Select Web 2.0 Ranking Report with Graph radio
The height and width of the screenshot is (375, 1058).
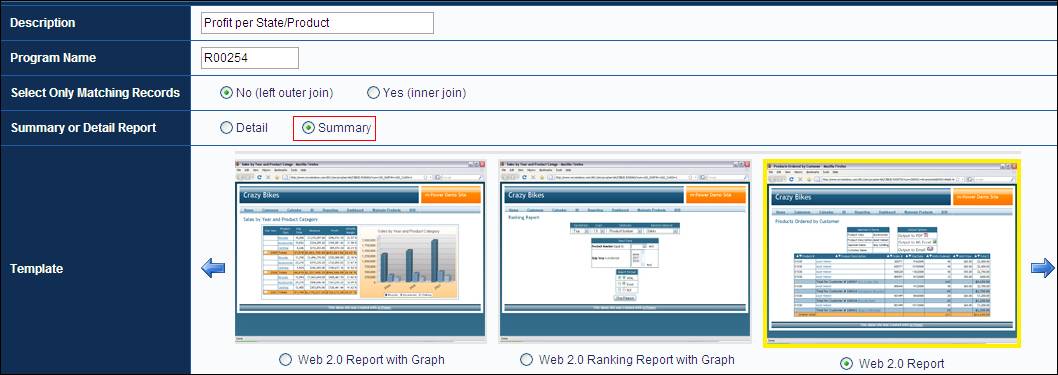(x=526, y=359)
